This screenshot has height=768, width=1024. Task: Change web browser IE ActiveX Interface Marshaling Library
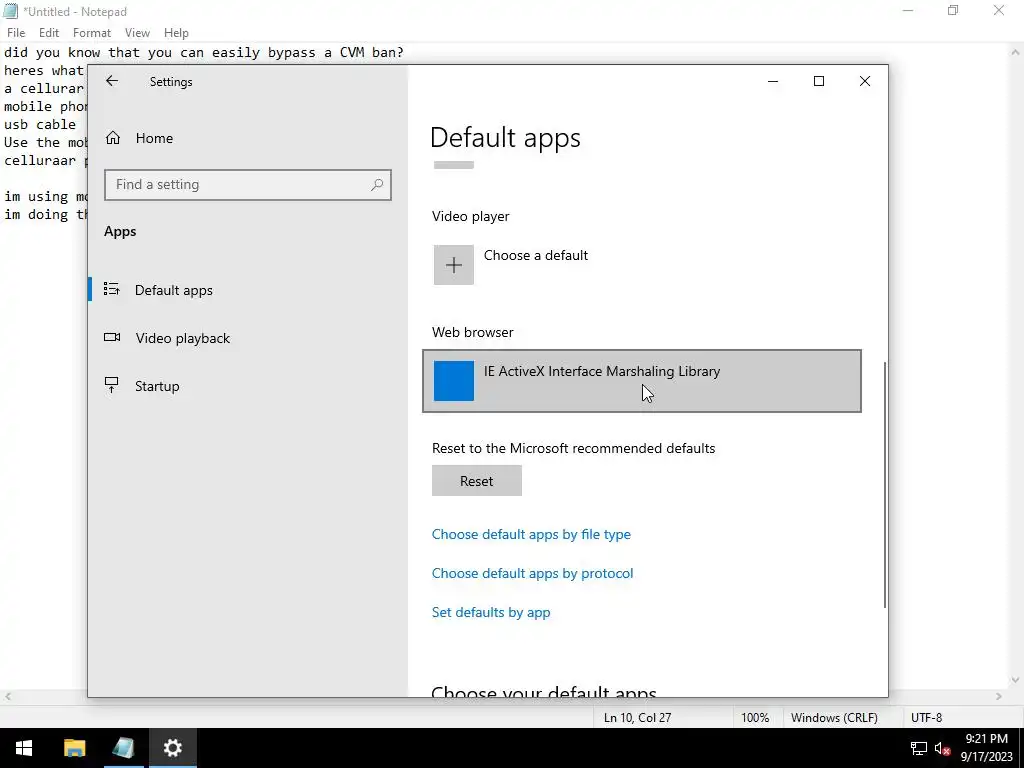641,381
